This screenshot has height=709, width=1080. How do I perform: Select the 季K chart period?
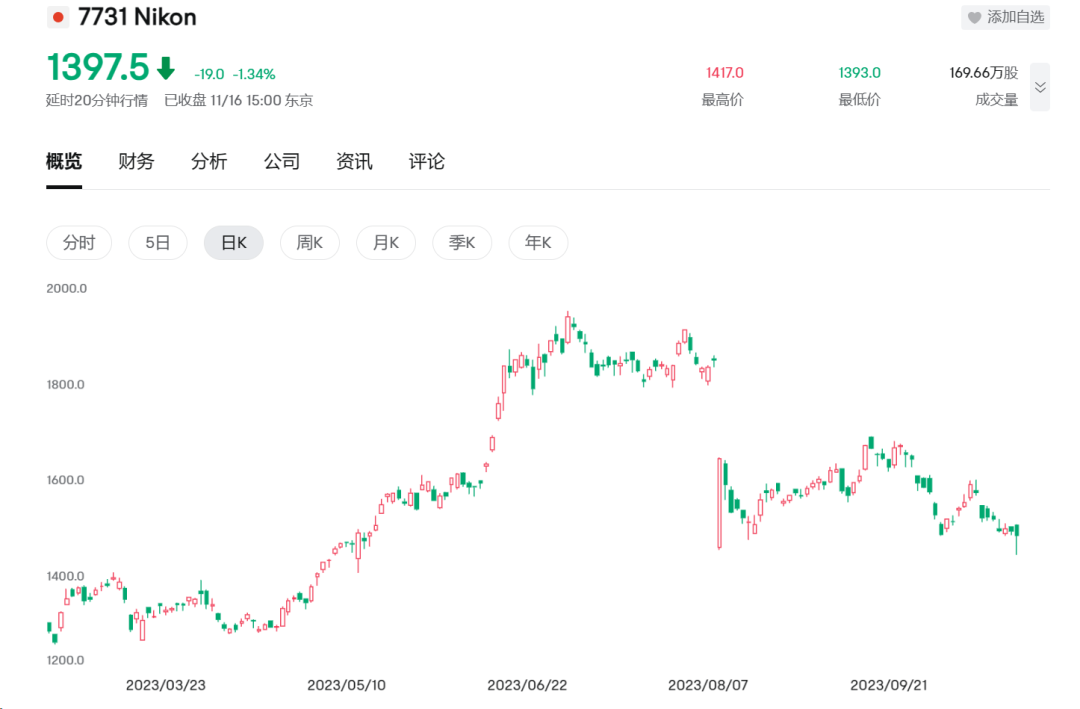[x=462, y=243]
